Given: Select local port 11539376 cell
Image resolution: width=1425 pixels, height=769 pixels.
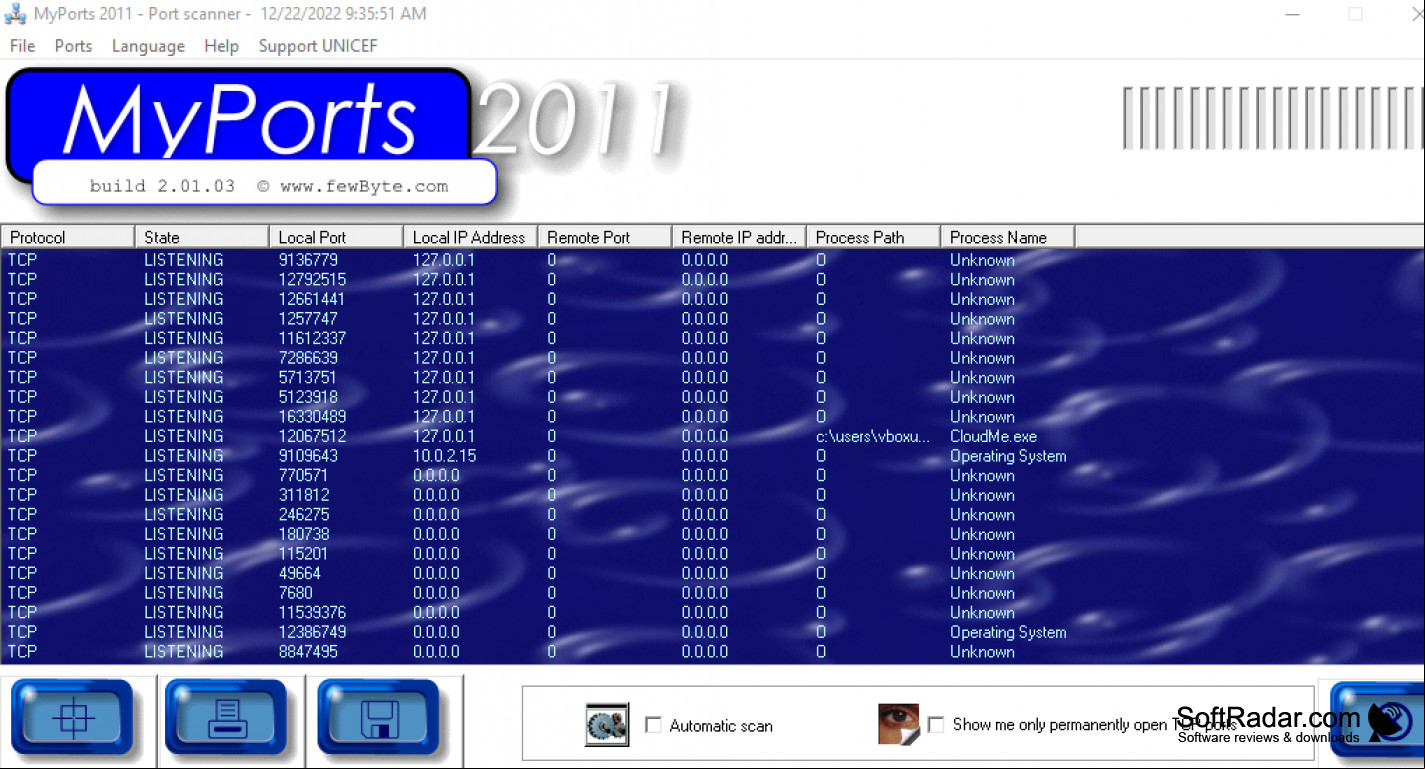Looking at the screenshot, I should point(312,612).
